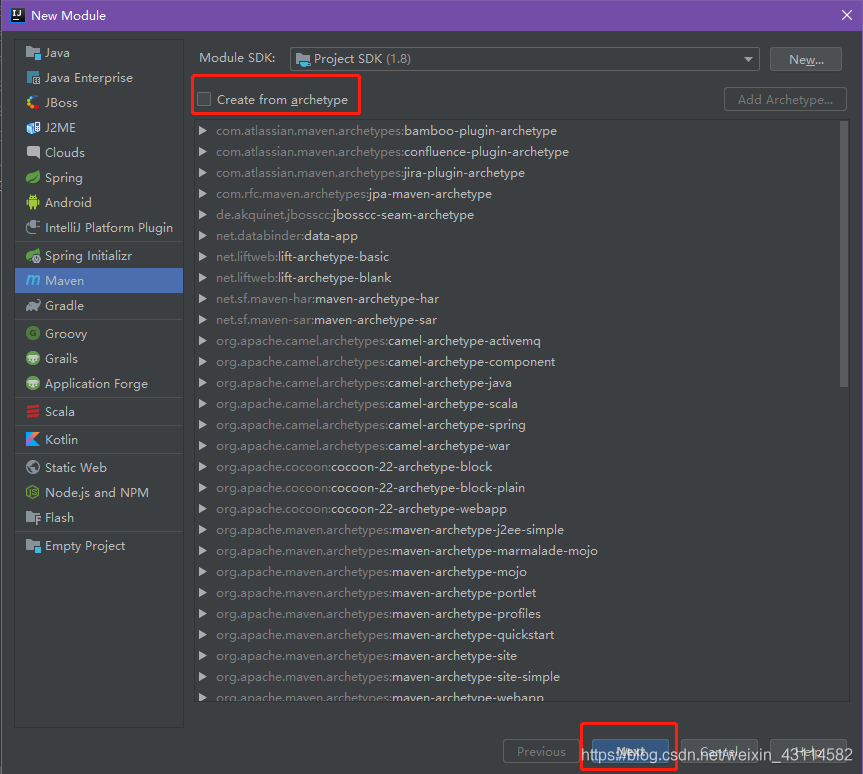Select maven-archetype-har row
Image resolution: width=863 pixels, height=774 pixels.
(516, 298)
